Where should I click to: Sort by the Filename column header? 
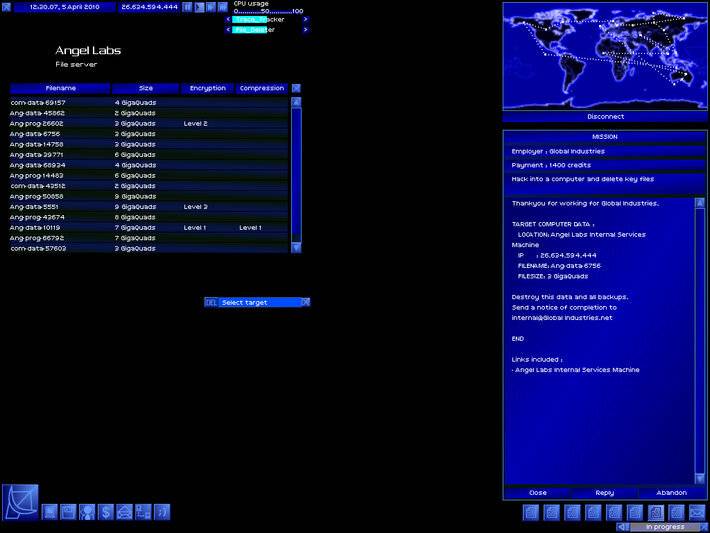click(60, 88)
